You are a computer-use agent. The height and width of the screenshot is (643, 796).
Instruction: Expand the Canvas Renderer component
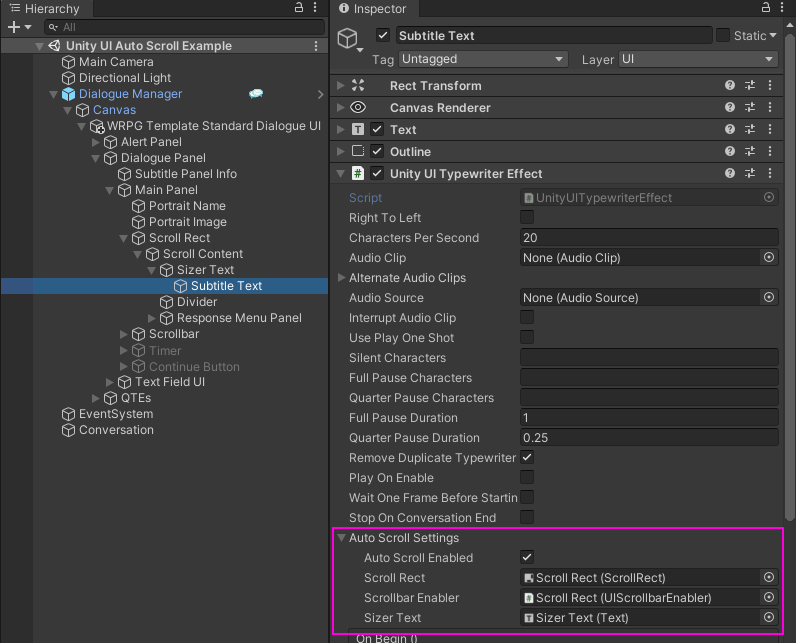point(341,107)
